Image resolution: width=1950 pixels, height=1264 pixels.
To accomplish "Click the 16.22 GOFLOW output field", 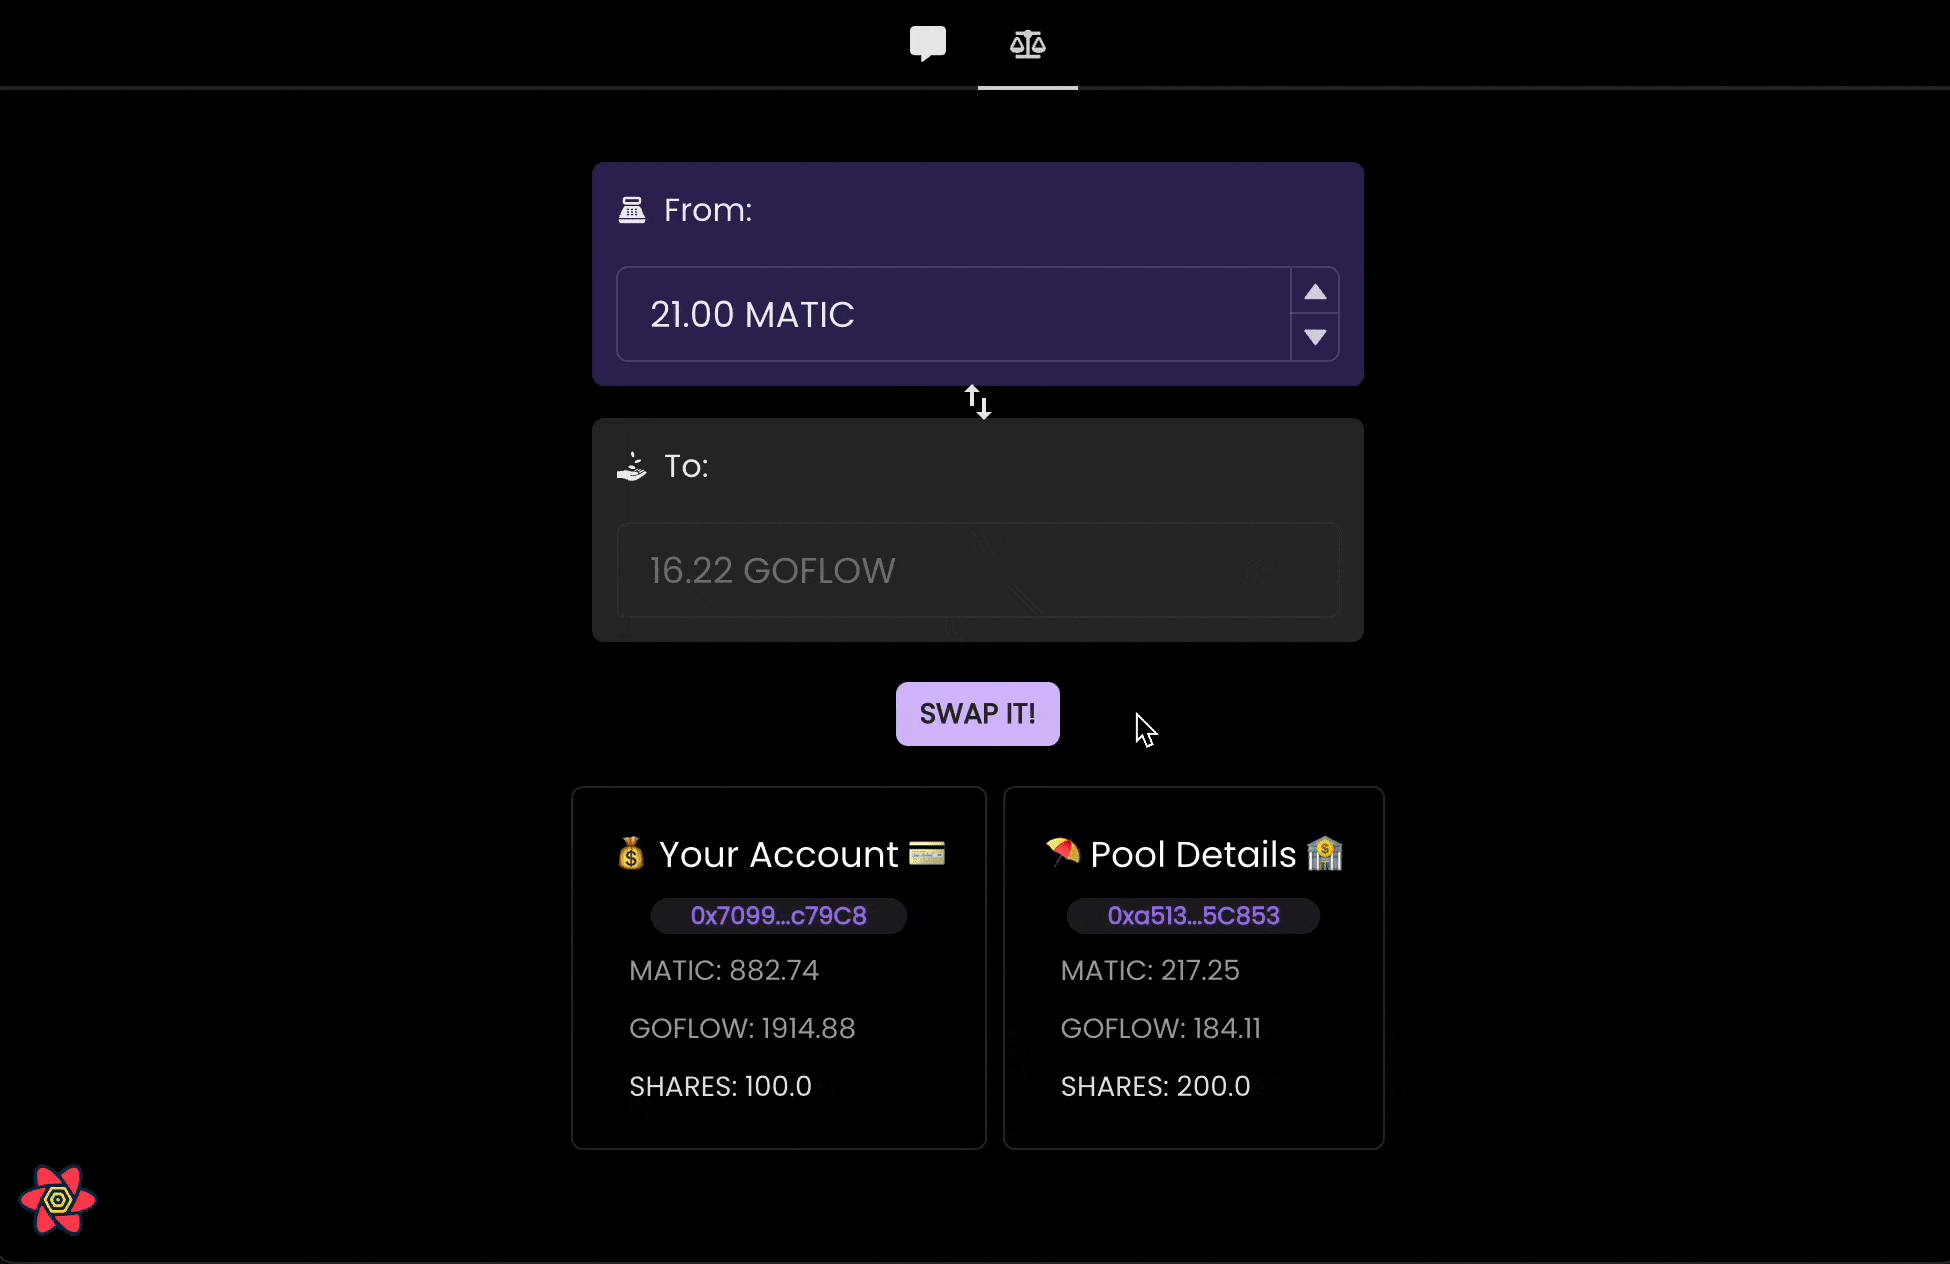I will 976,570.
